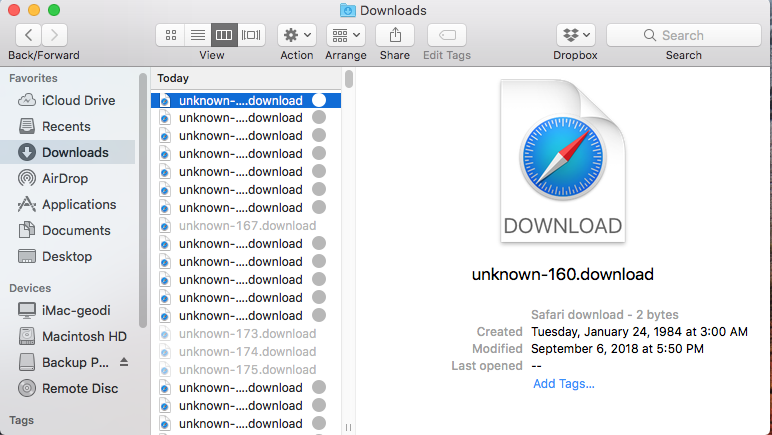Image resolution: width=772 pixels, height=435 pixels.
Task: Click the file list vertical scrollbar
Action: 349,79
